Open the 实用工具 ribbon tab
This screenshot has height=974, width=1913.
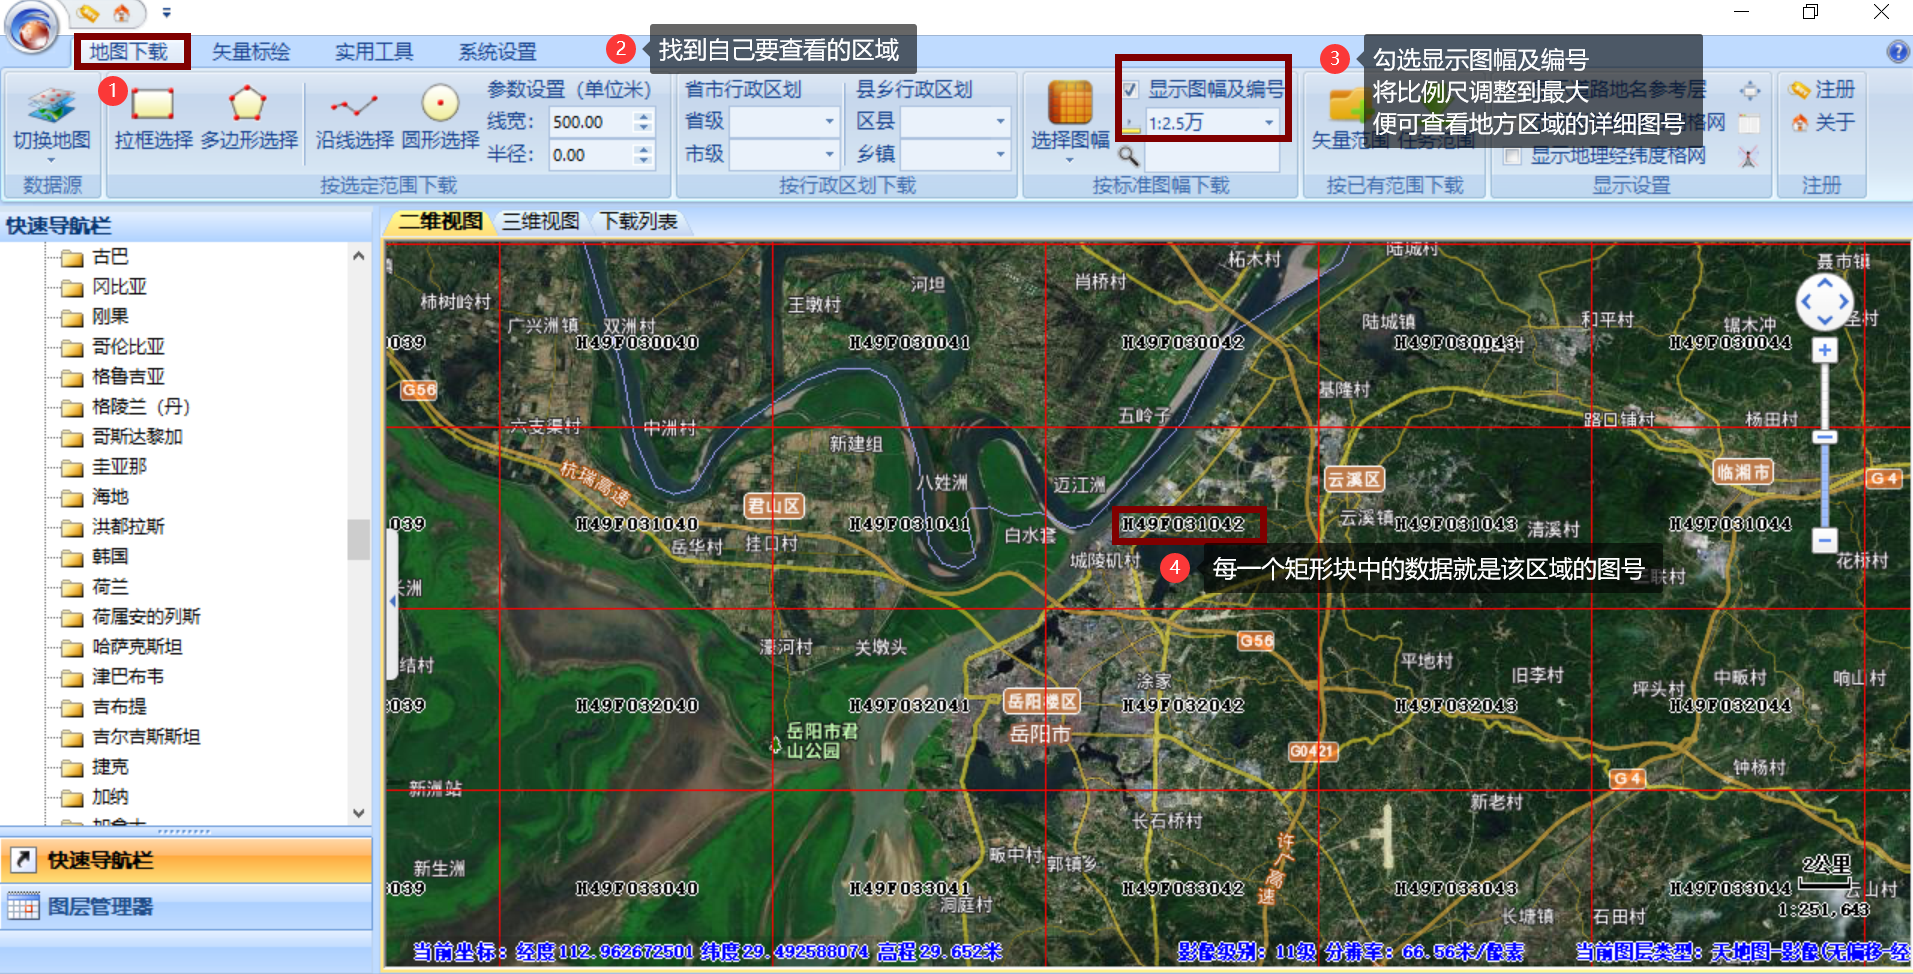pyautogui.click(x=374, y=51)
